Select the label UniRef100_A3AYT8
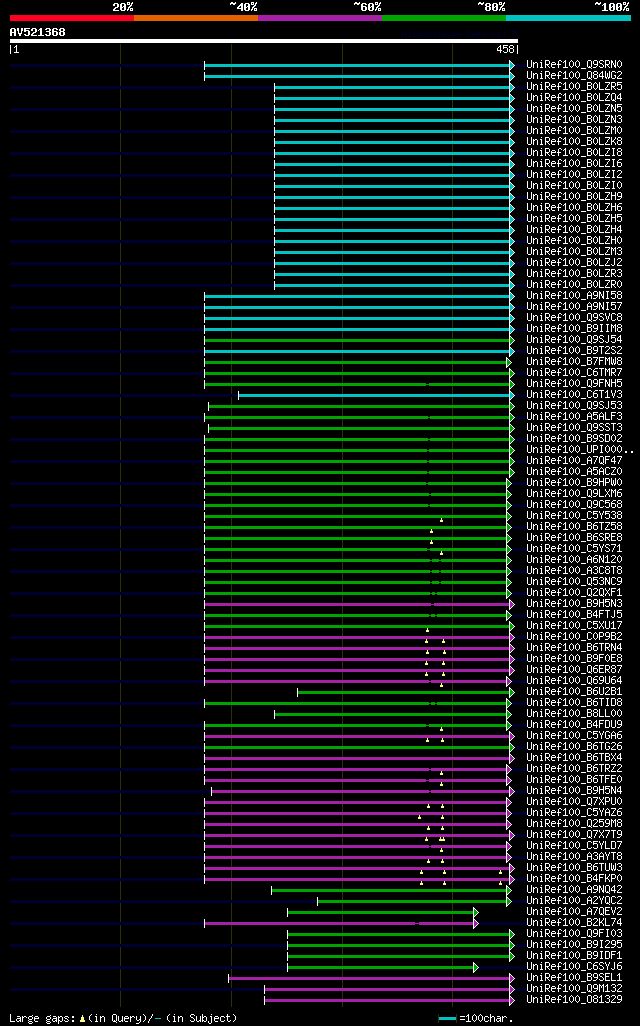640x1026 pixels. 575,857
